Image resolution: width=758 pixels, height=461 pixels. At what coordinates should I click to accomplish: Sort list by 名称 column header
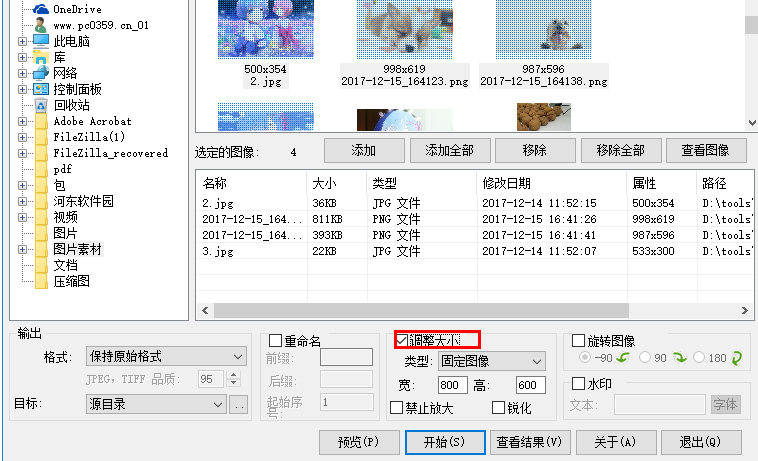click(x=252, y=183)
